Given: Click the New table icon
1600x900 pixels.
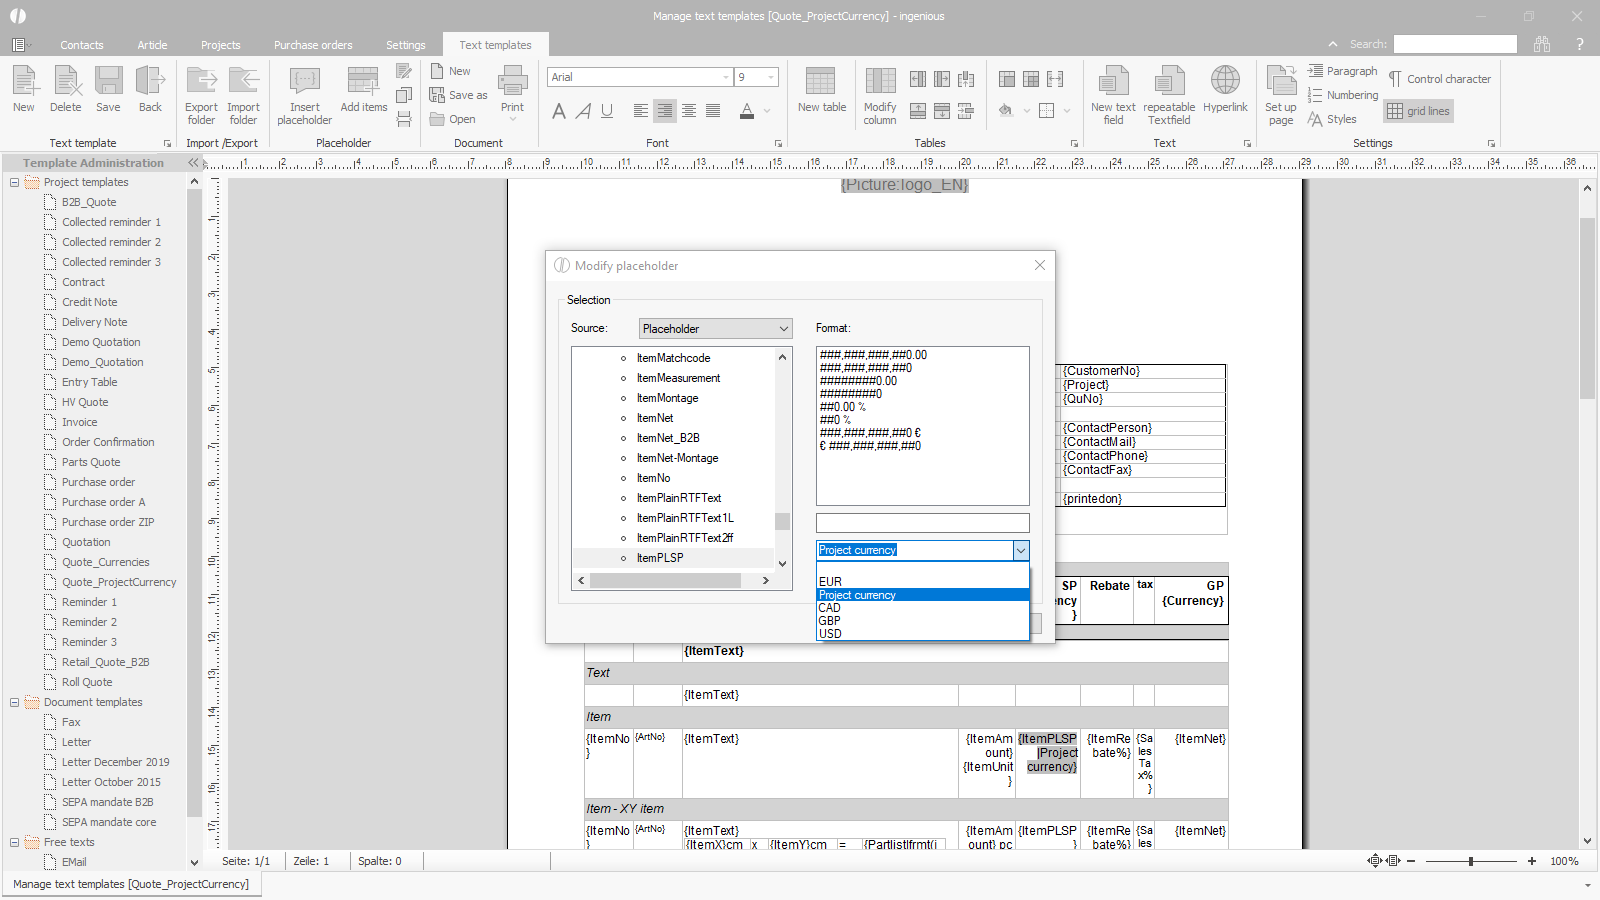Looking at the screenshot, I should point(821,82).
